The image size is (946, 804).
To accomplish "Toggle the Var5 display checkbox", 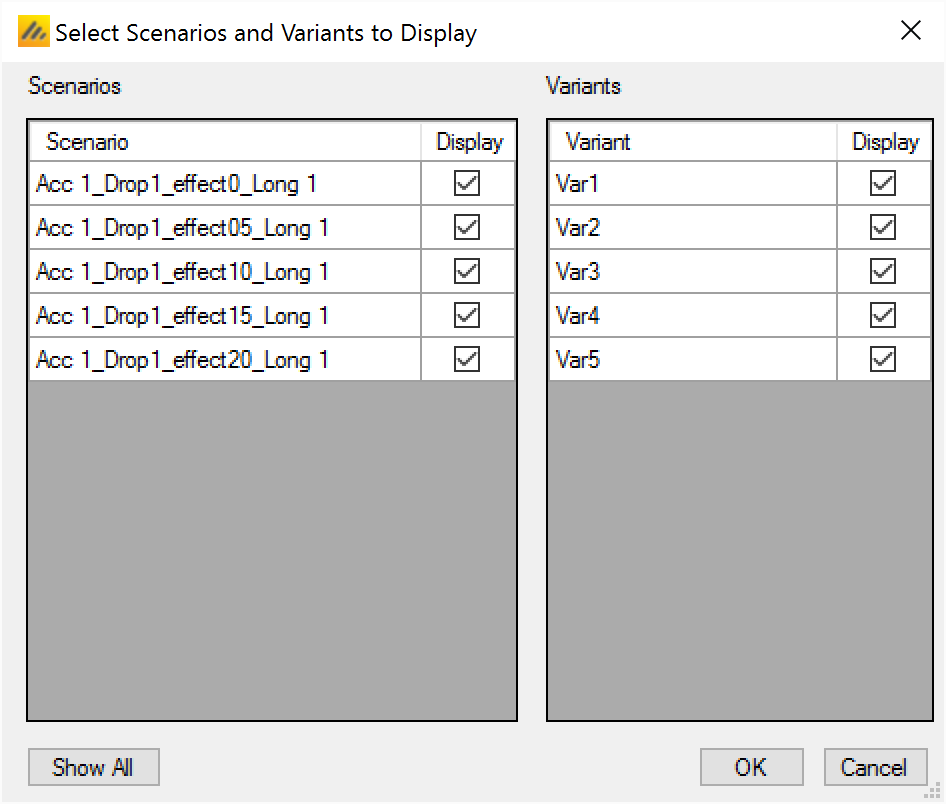I will tap(883, 360).
